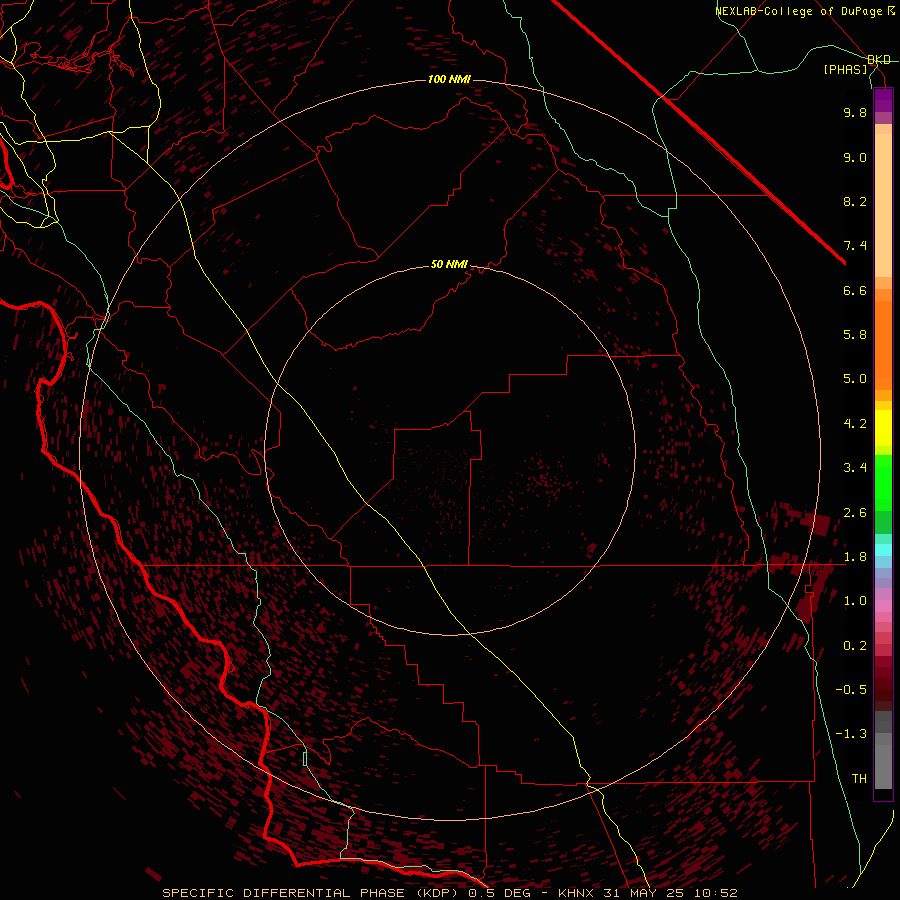Pick the bright green color bar segment
Image resolution: width=900 pixels, height=900 pixels.
pos(883,481)
